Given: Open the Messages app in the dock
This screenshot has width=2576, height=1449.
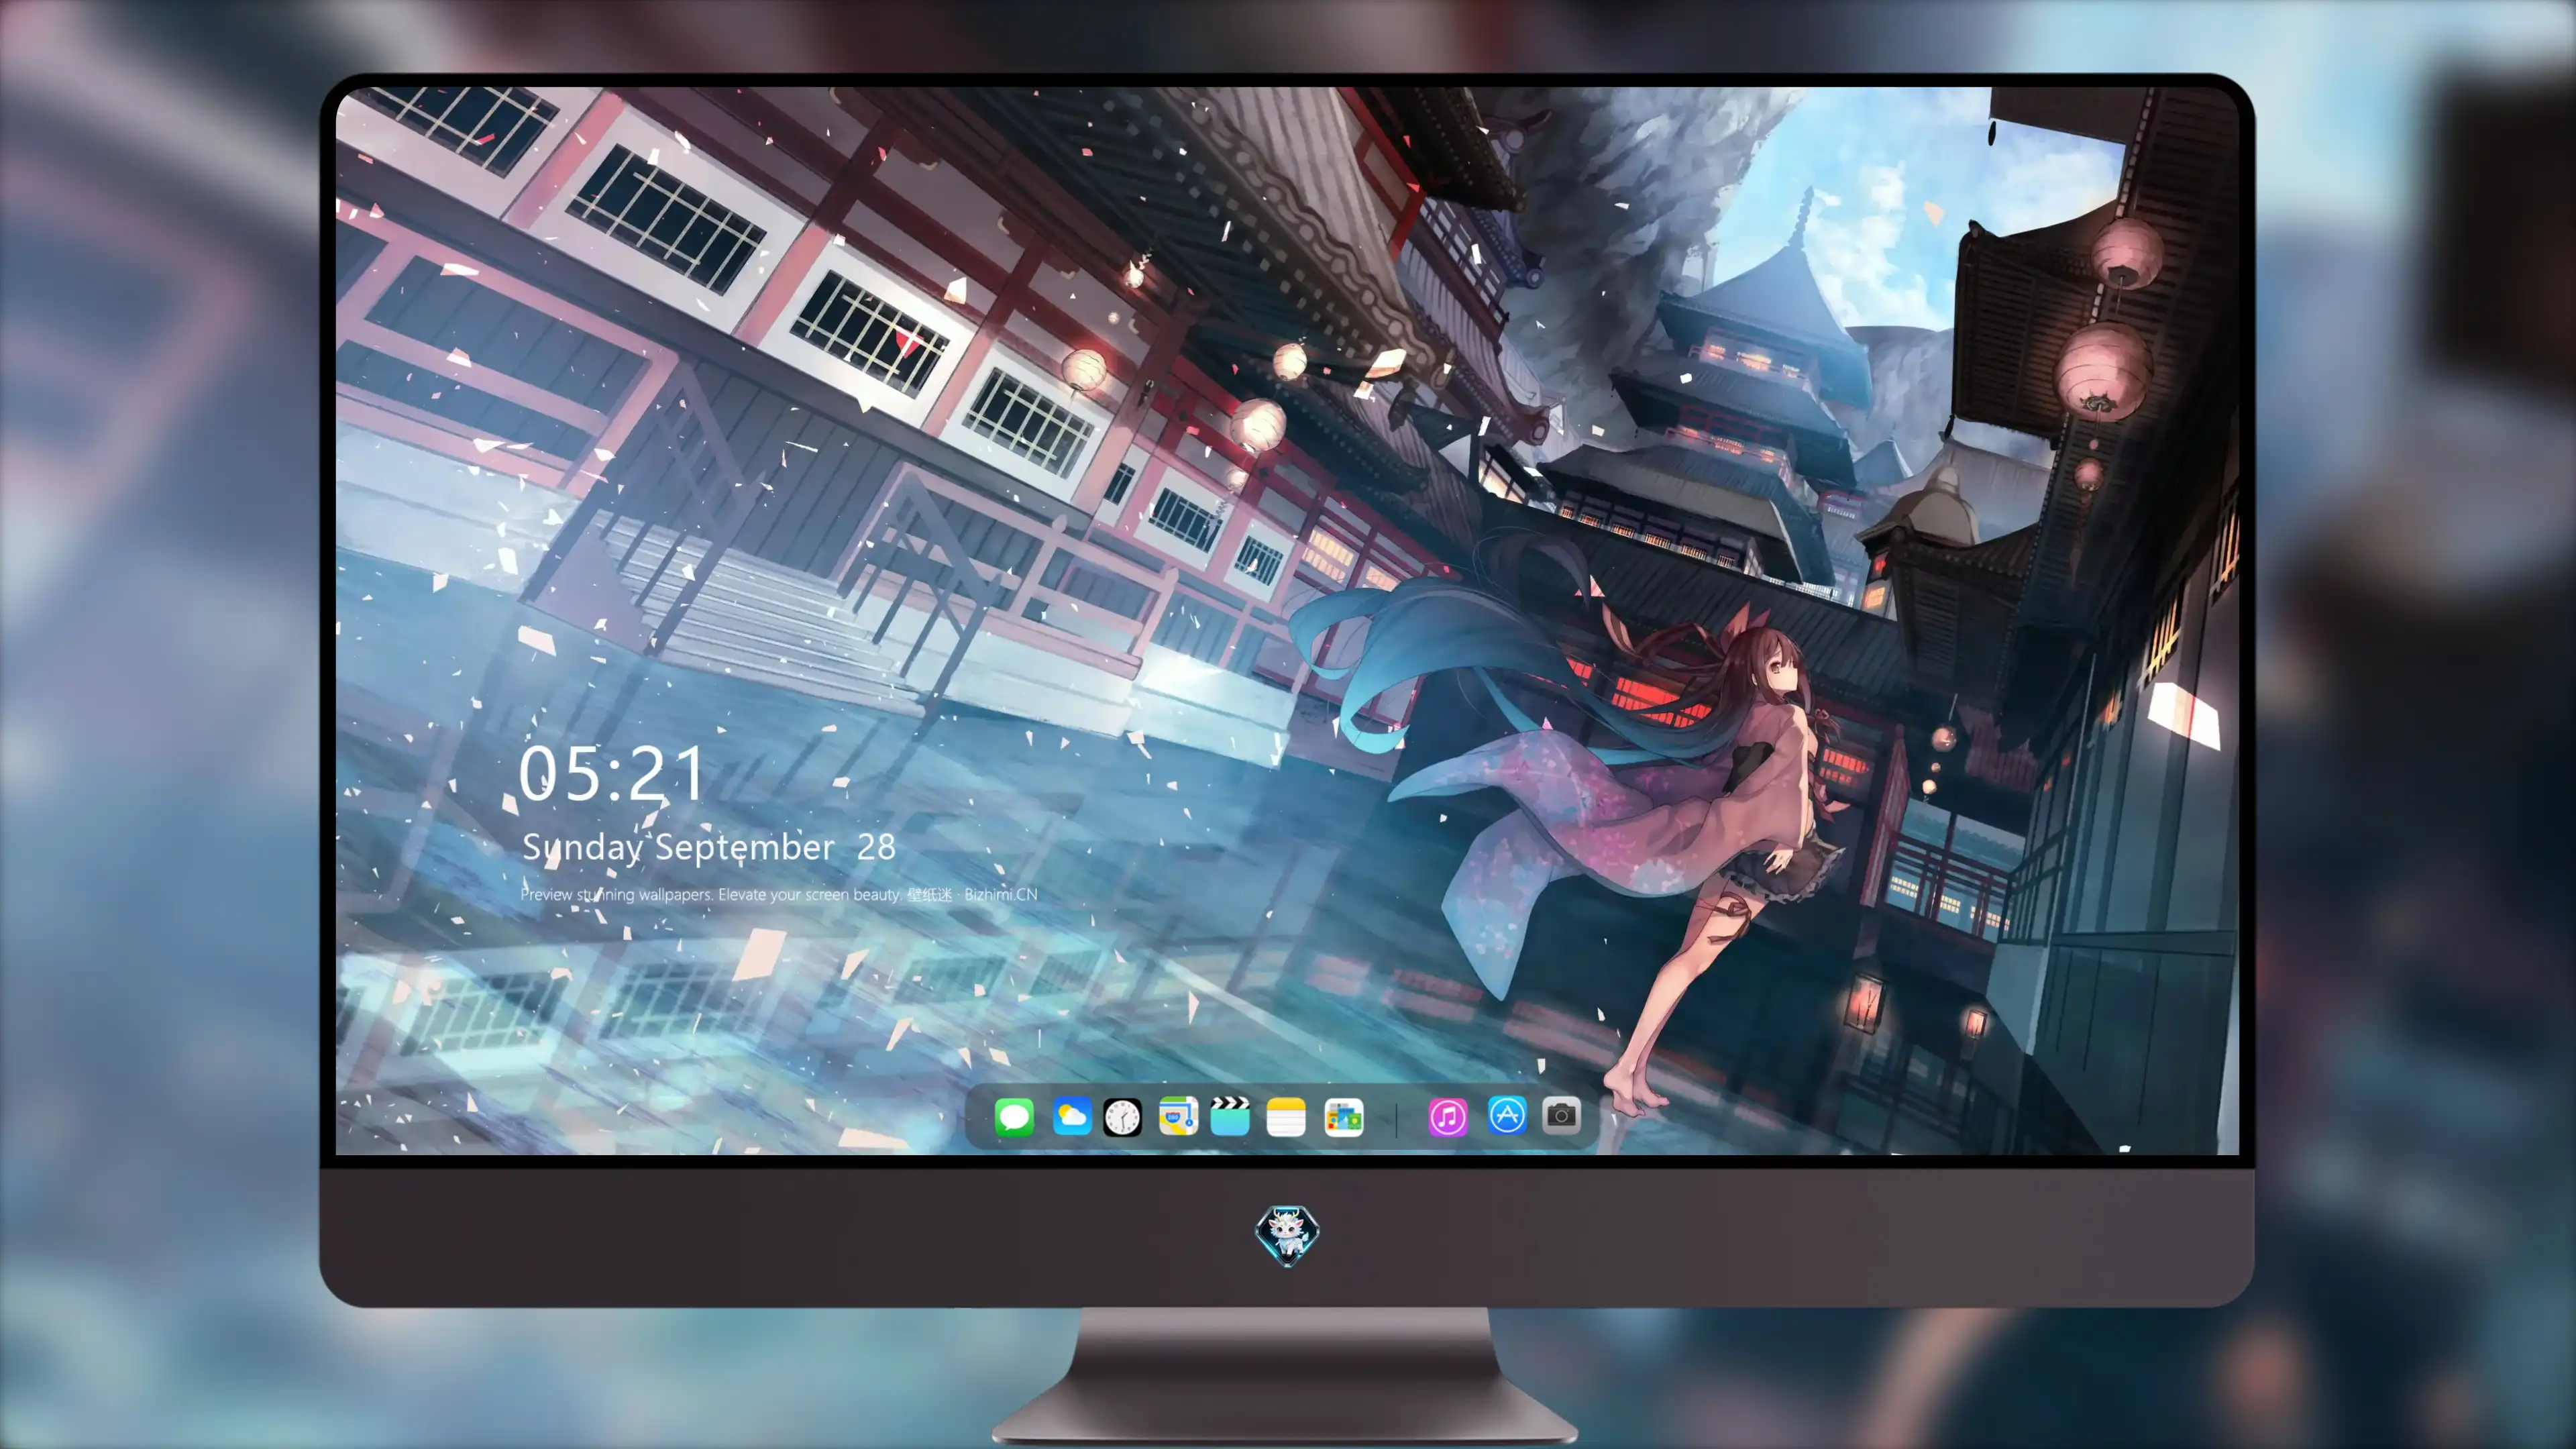Looking at the screenshot, I should (1014, 1117).
